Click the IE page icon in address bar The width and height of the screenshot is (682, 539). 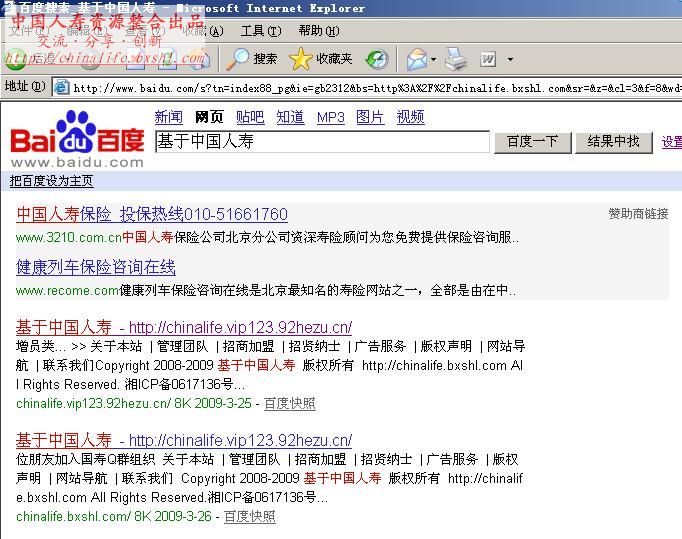(x=61, y=87)
